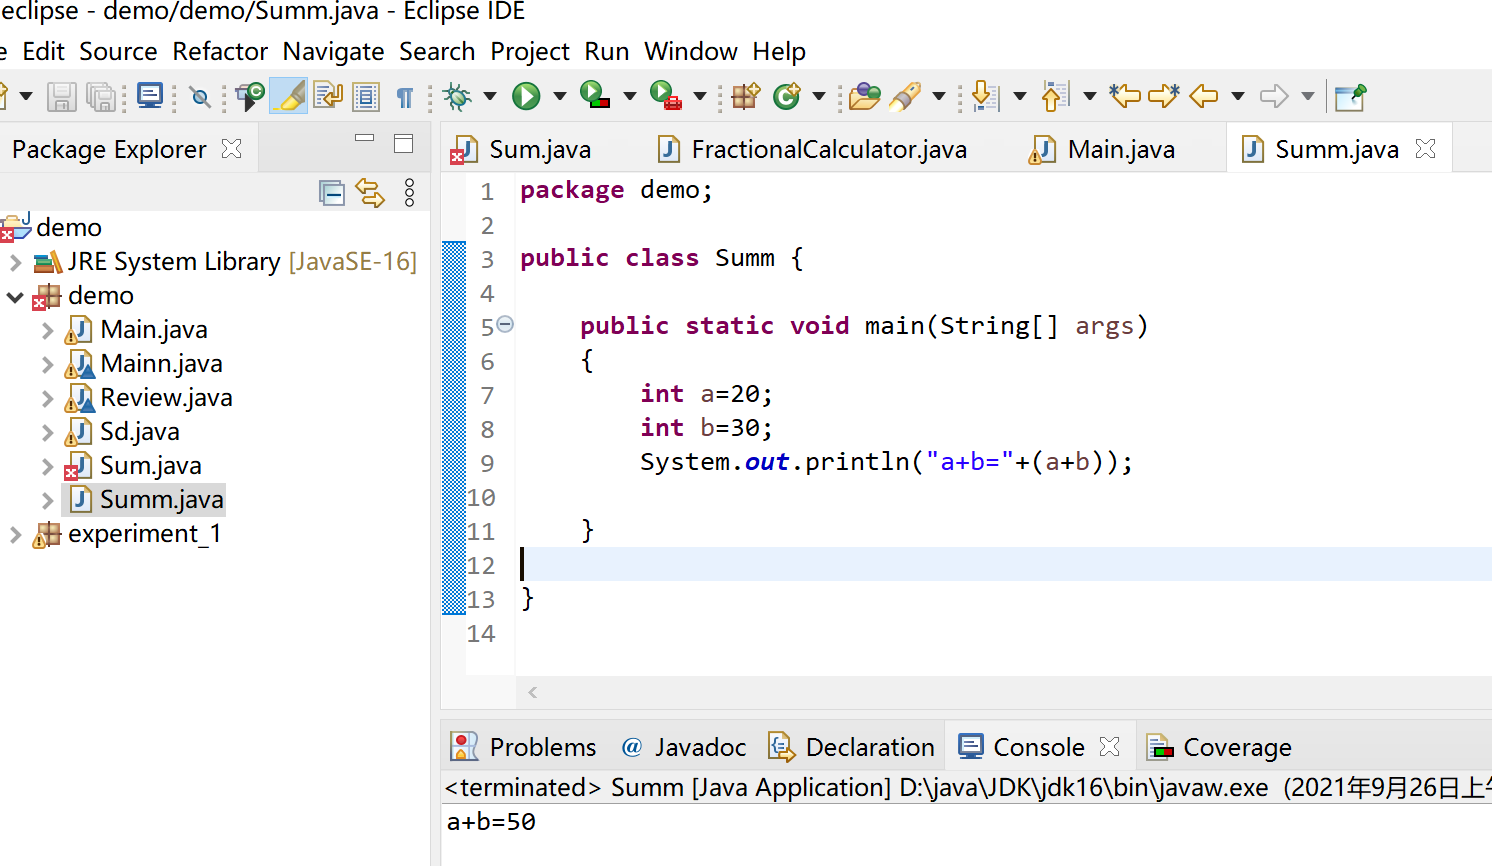Collapse the demo package node
Image resolution: width=1492 pixels, height=866 pixels.
15,296
